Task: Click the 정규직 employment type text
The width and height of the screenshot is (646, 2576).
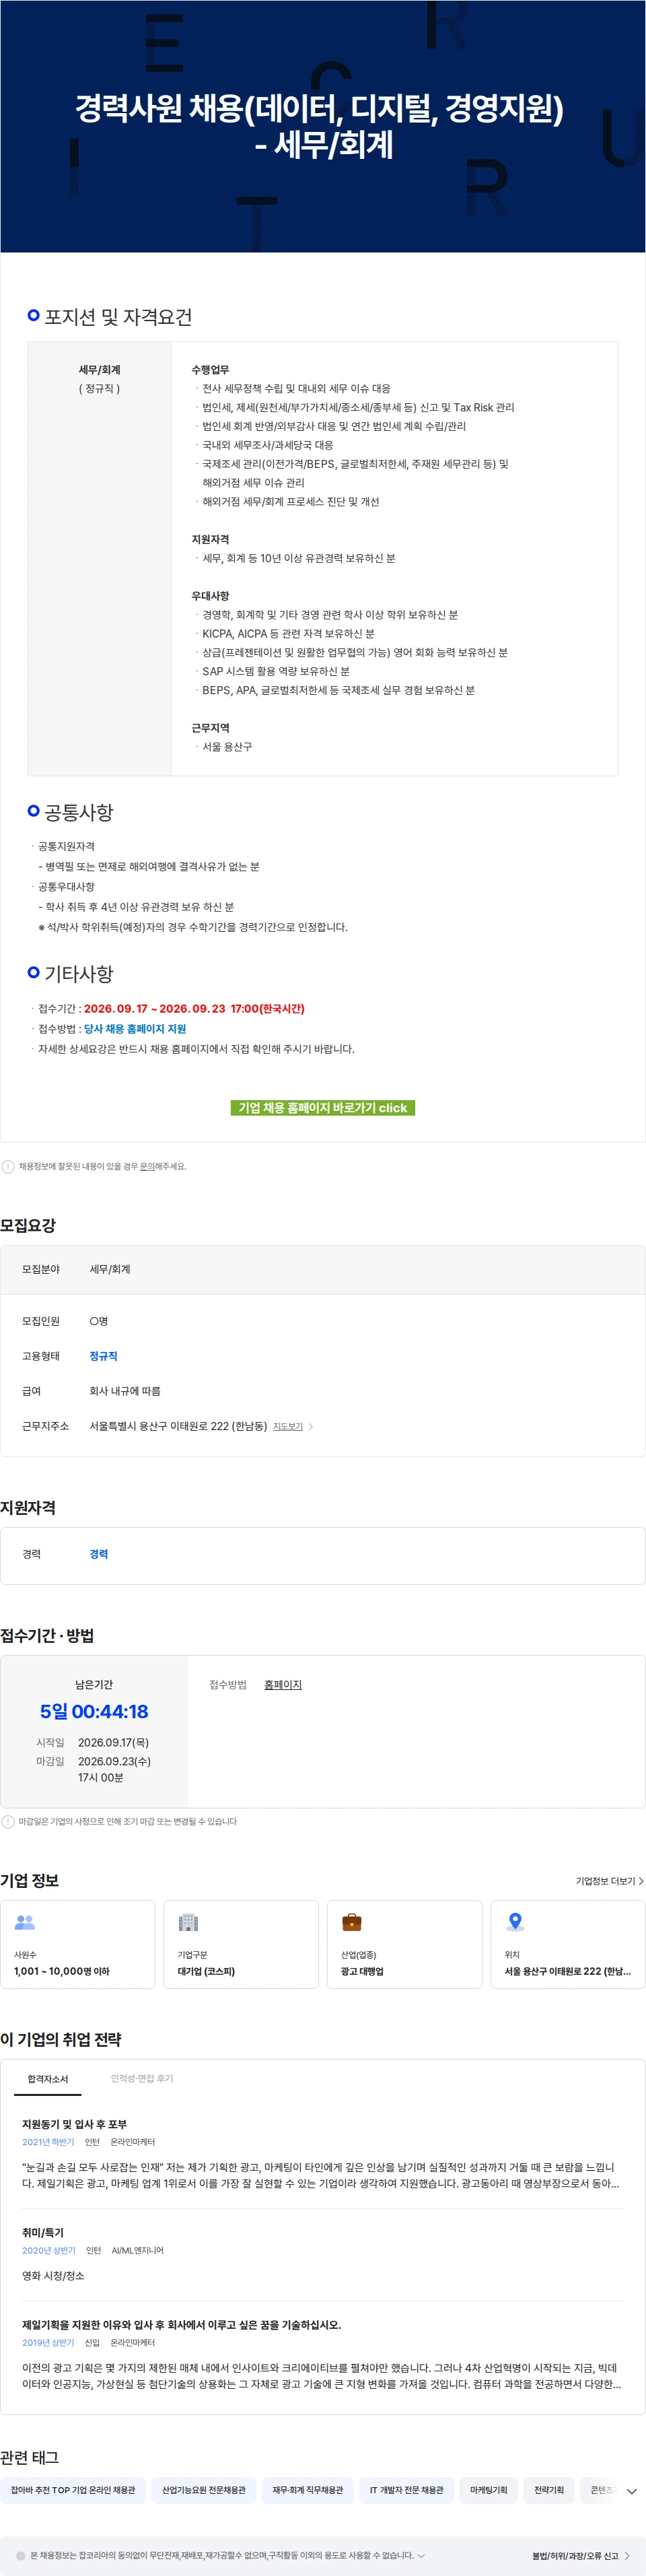Action: [x=103, y=1356]
